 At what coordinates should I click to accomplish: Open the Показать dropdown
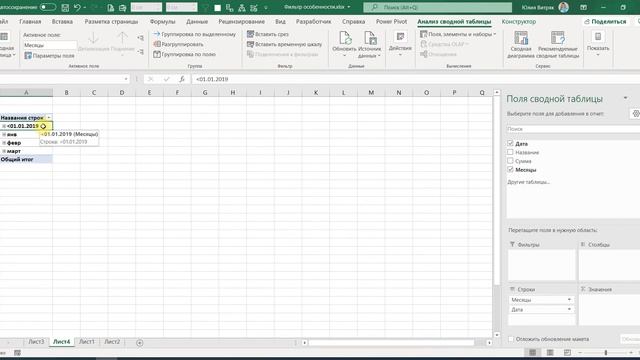(x=598, y=44)
